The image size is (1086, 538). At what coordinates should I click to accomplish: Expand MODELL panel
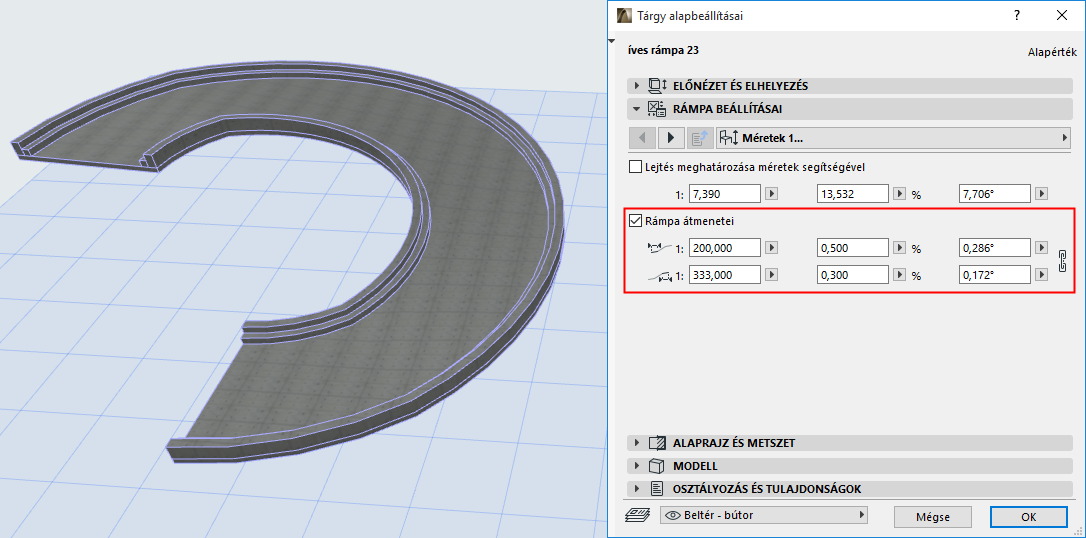tap(636, 466)
